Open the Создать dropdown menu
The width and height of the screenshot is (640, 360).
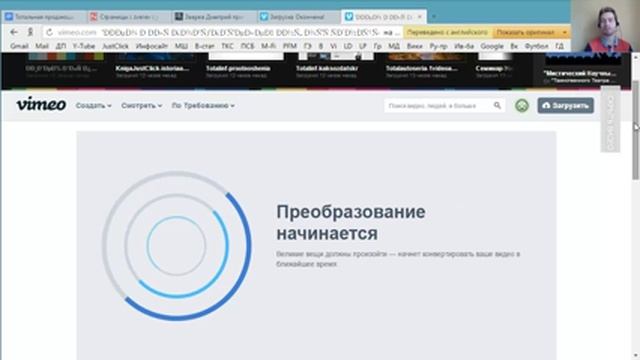[x=93, y=106]
